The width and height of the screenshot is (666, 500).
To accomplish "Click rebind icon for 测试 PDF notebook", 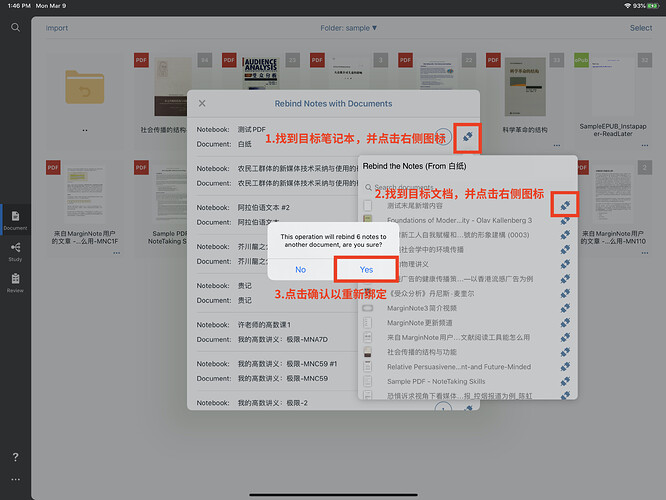I will tap(468, 137).
